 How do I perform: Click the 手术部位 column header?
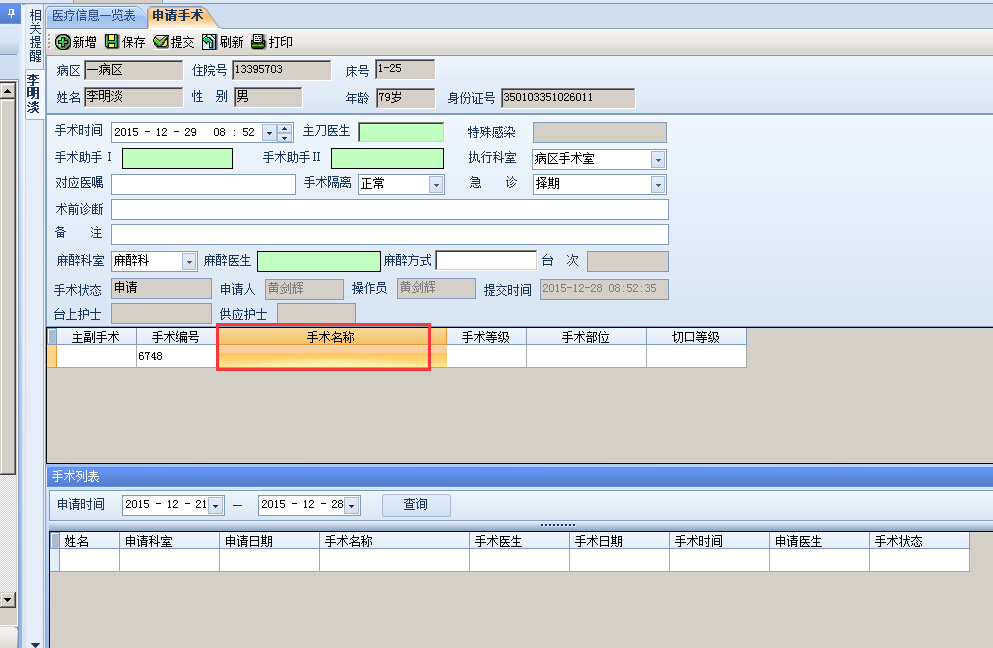(586, 337)
